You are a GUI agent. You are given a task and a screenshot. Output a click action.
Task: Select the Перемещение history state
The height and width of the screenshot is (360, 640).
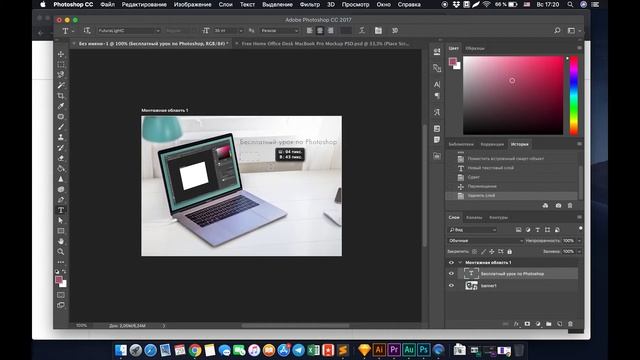[482, 186]
